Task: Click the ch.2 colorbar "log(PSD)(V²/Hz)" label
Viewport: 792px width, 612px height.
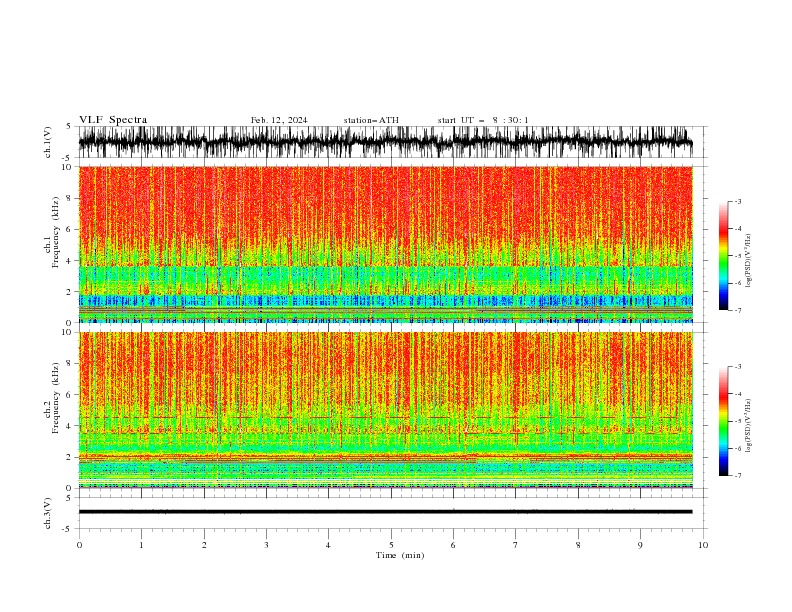Action: (x=749, y=425)
